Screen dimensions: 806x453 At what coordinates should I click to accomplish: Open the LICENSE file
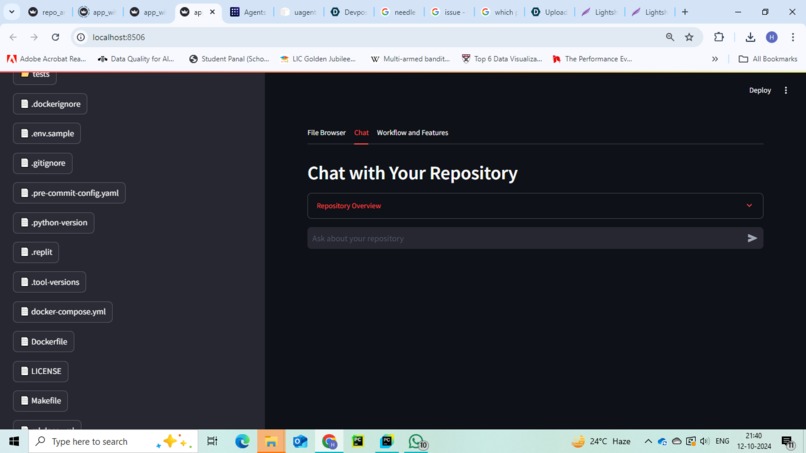[x=41, y=371]
